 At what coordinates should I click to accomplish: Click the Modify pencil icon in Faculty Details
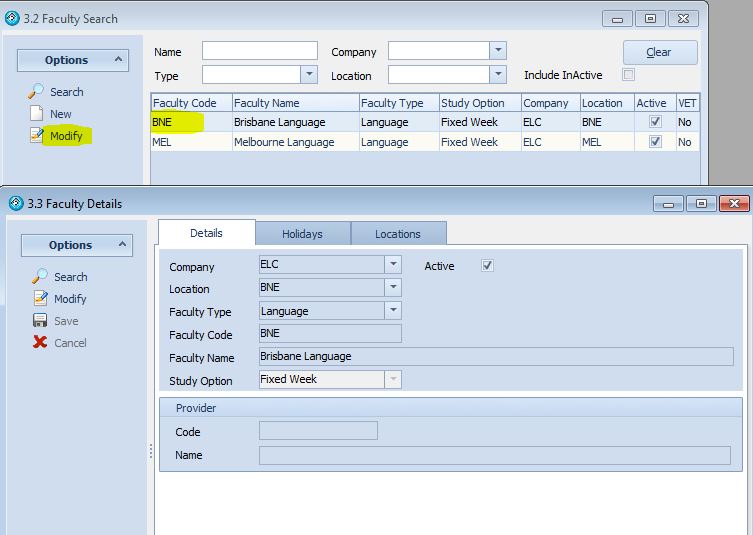point(40,298)
